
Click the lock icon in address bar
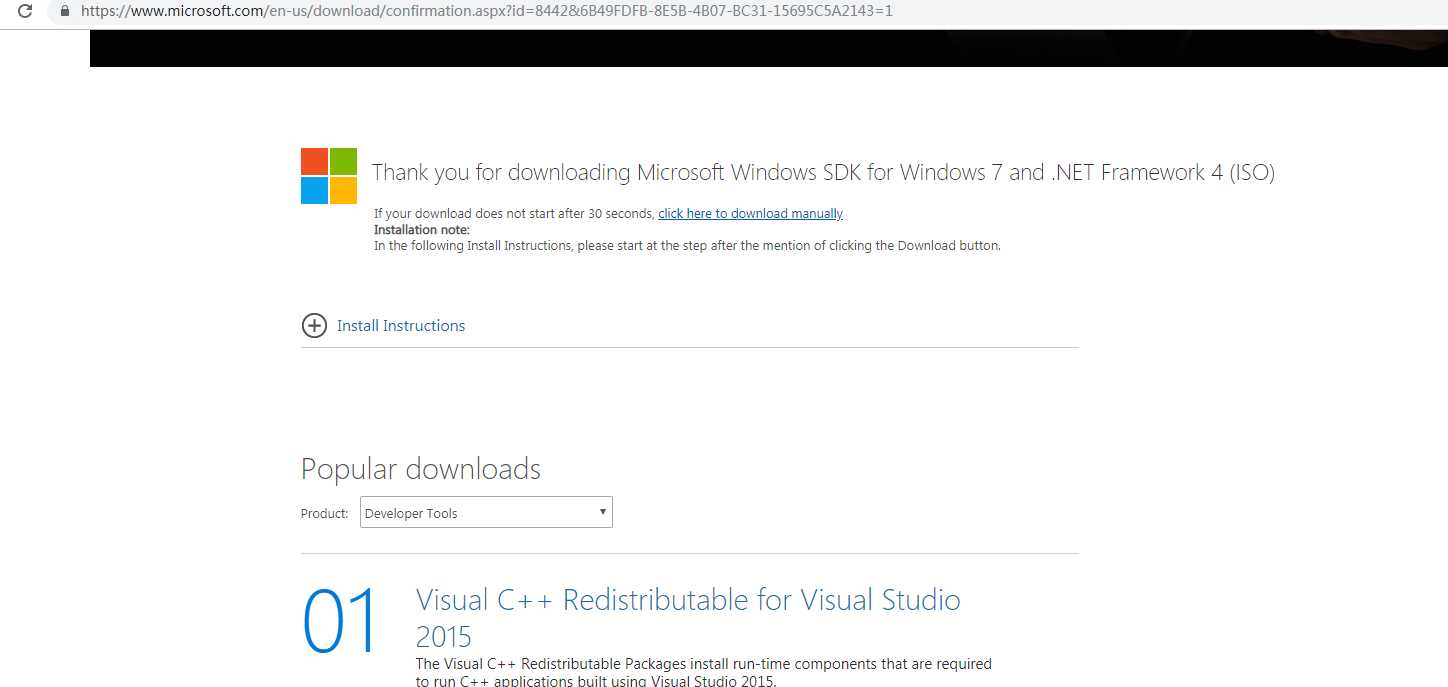[x=65, y=12]
